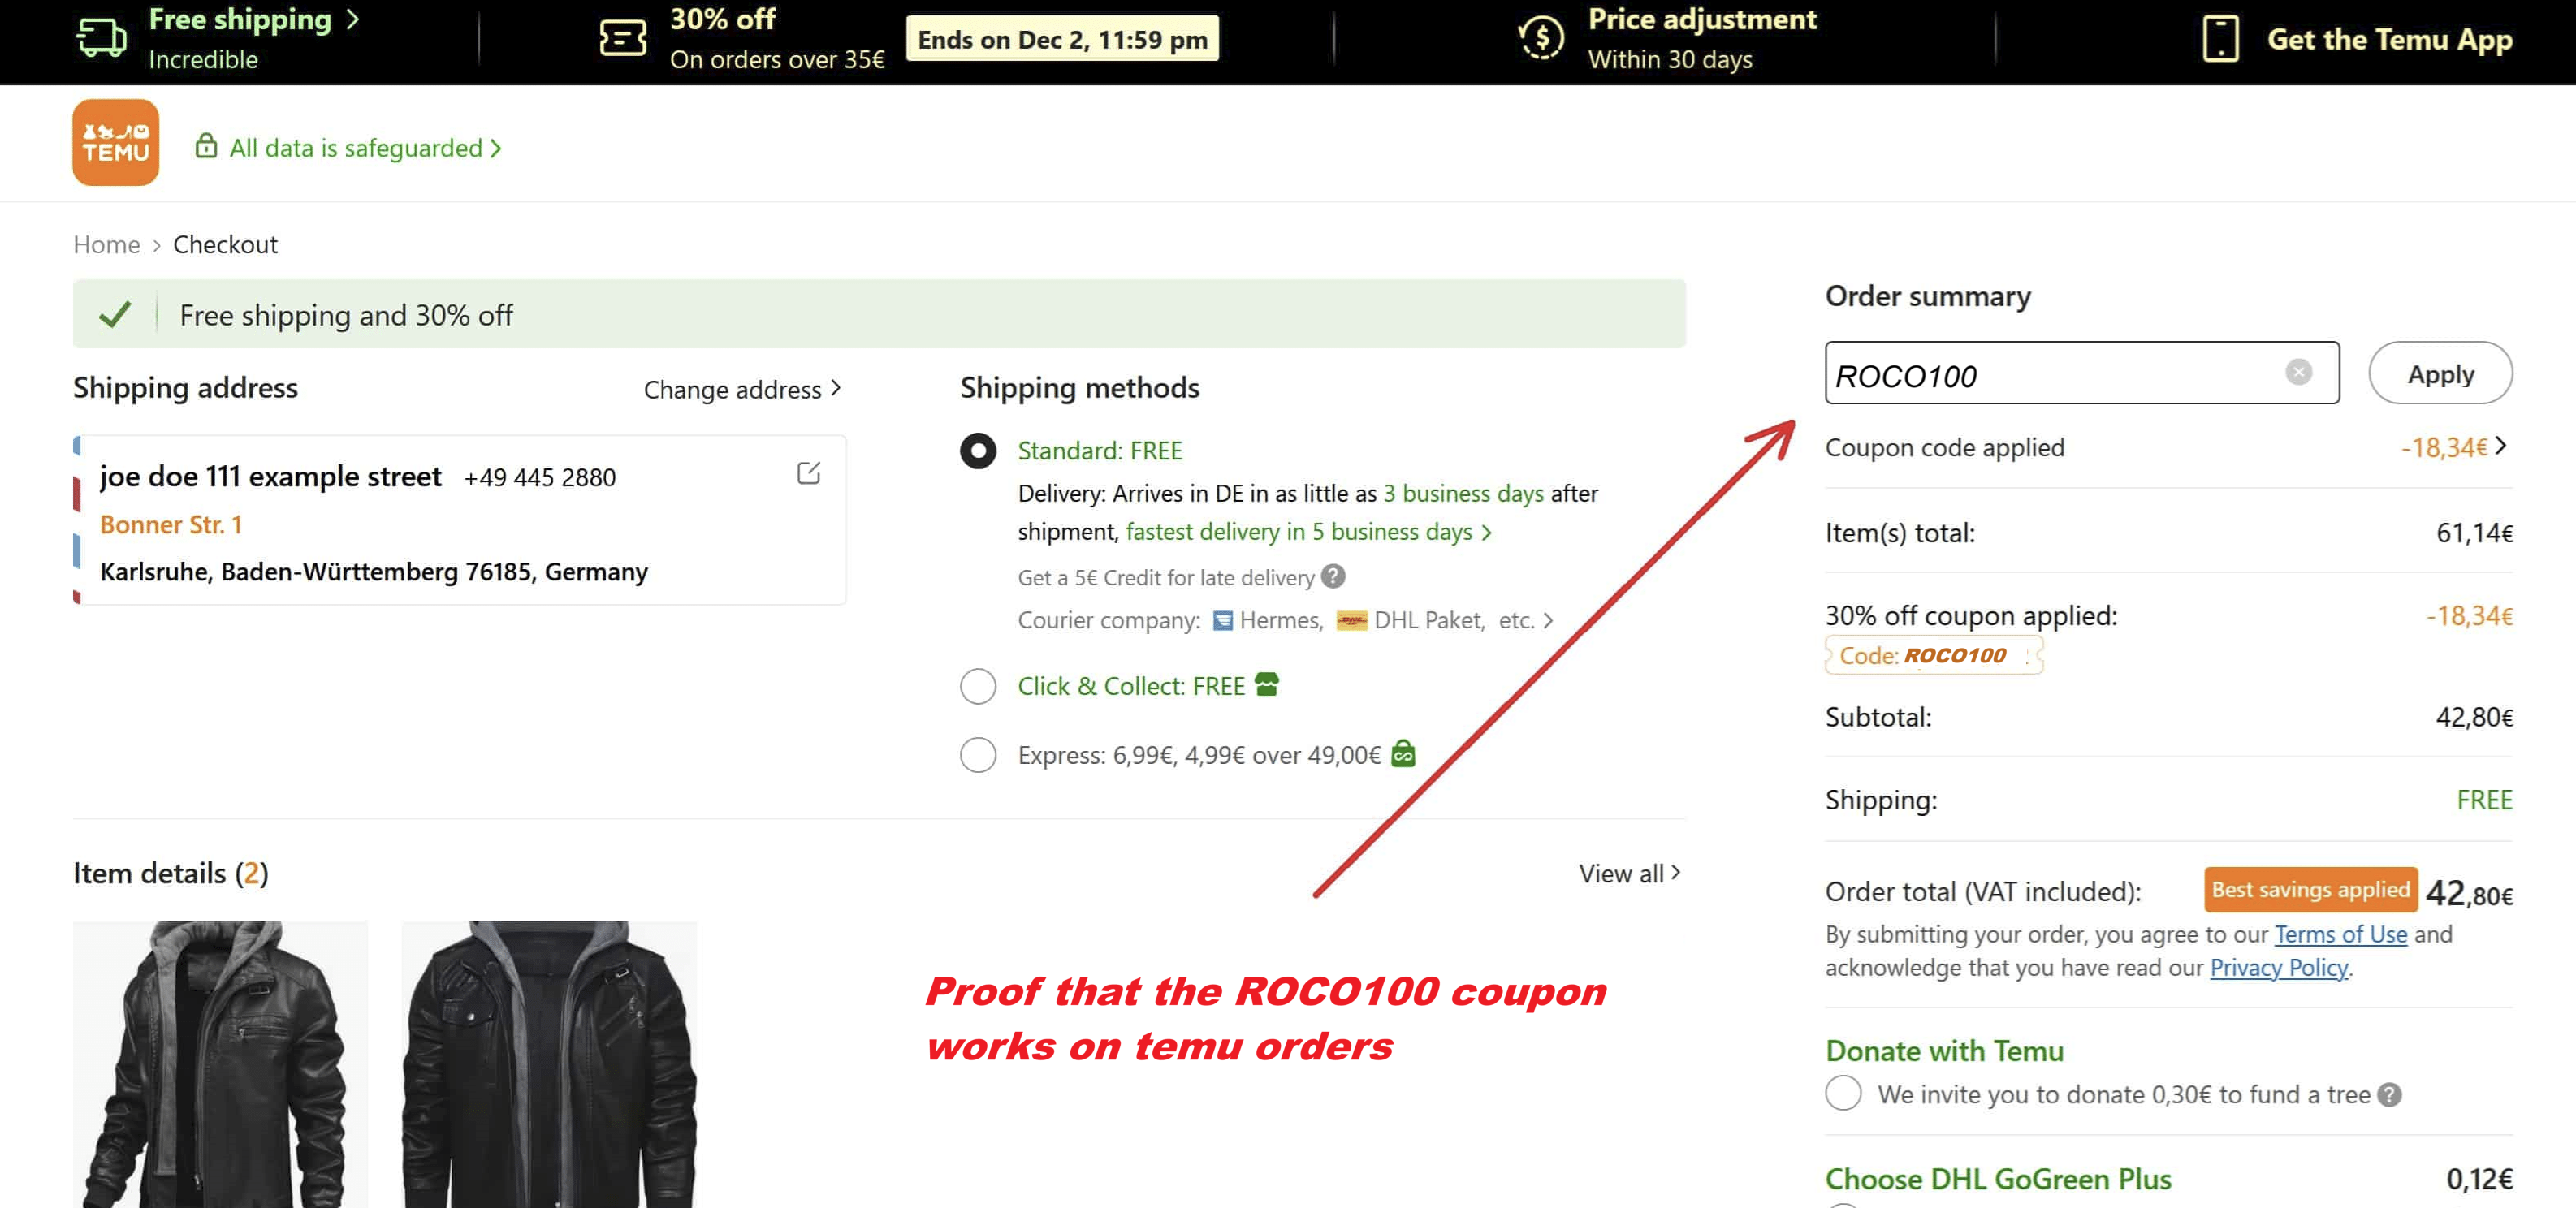The image size is (2576, 1208).
Task: Click the free shipping truck icon
Action: point(102,38)
